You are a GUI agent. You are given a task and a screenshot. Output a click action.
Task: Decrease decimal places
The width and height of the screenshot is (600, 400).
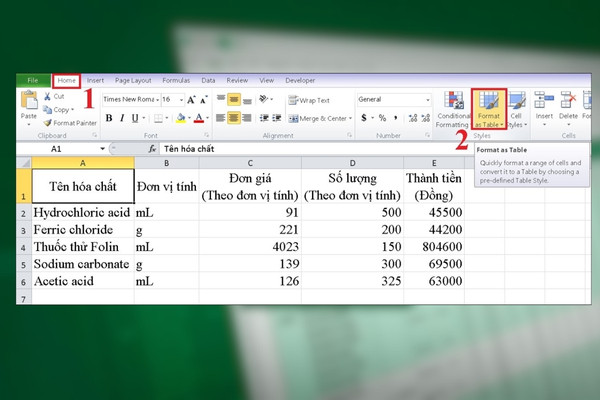point(426,118)
